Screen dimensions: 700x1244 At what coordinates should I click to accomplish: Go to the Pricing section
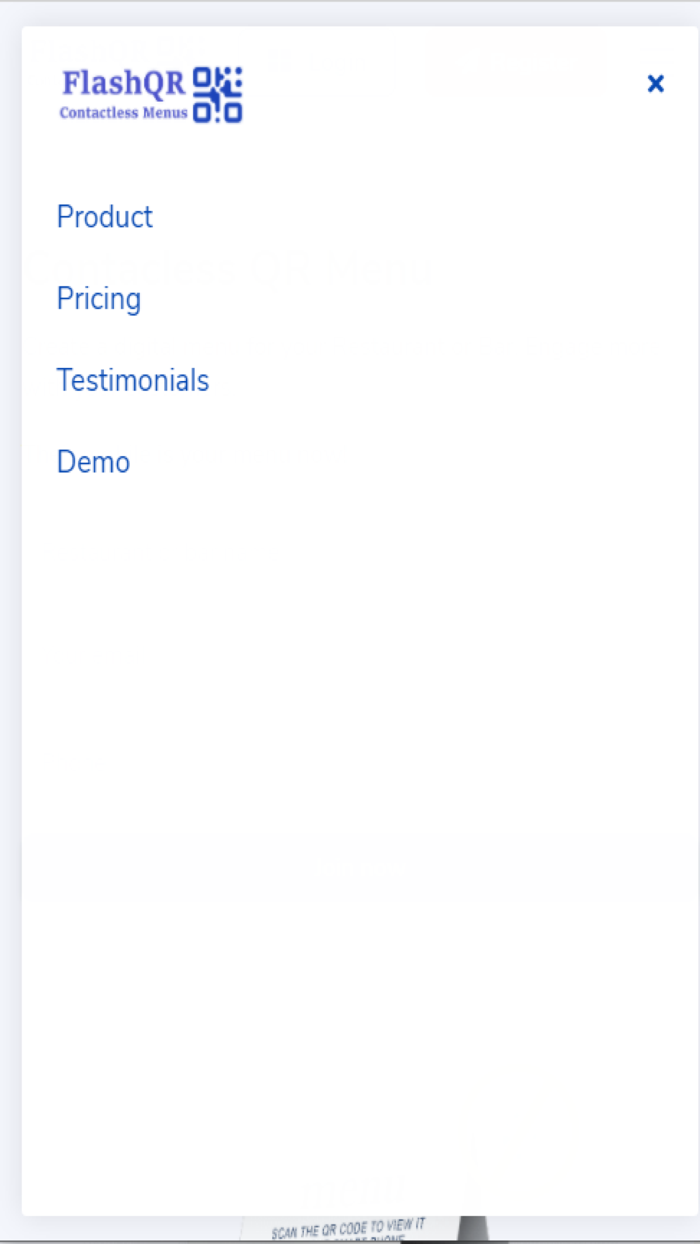99,299
